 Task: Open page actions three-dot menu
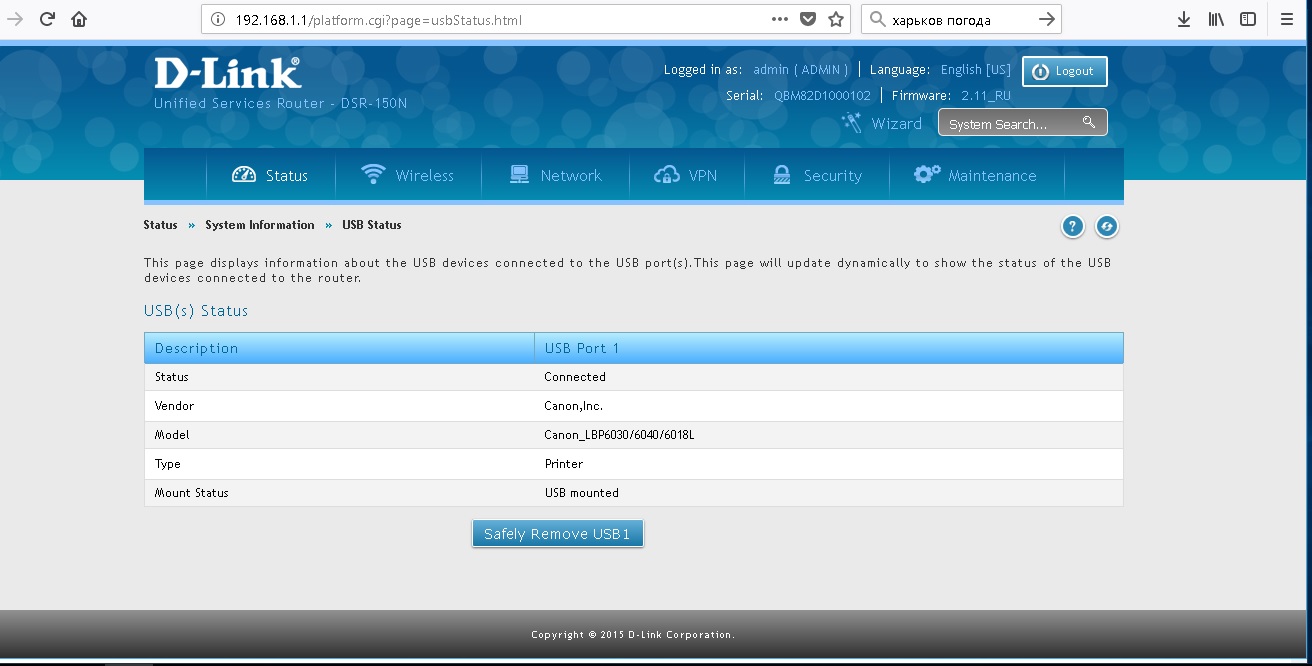[780, 19]
